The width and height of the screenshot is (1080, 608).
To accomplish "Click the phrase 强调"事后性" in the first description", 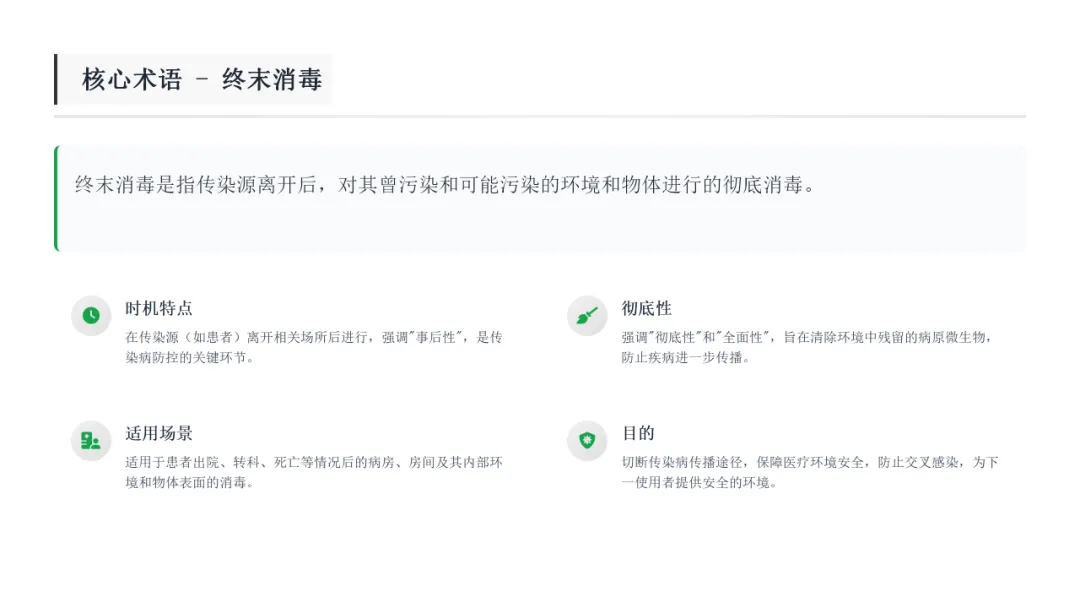I will pyautogui.click(x=419, y=337).
